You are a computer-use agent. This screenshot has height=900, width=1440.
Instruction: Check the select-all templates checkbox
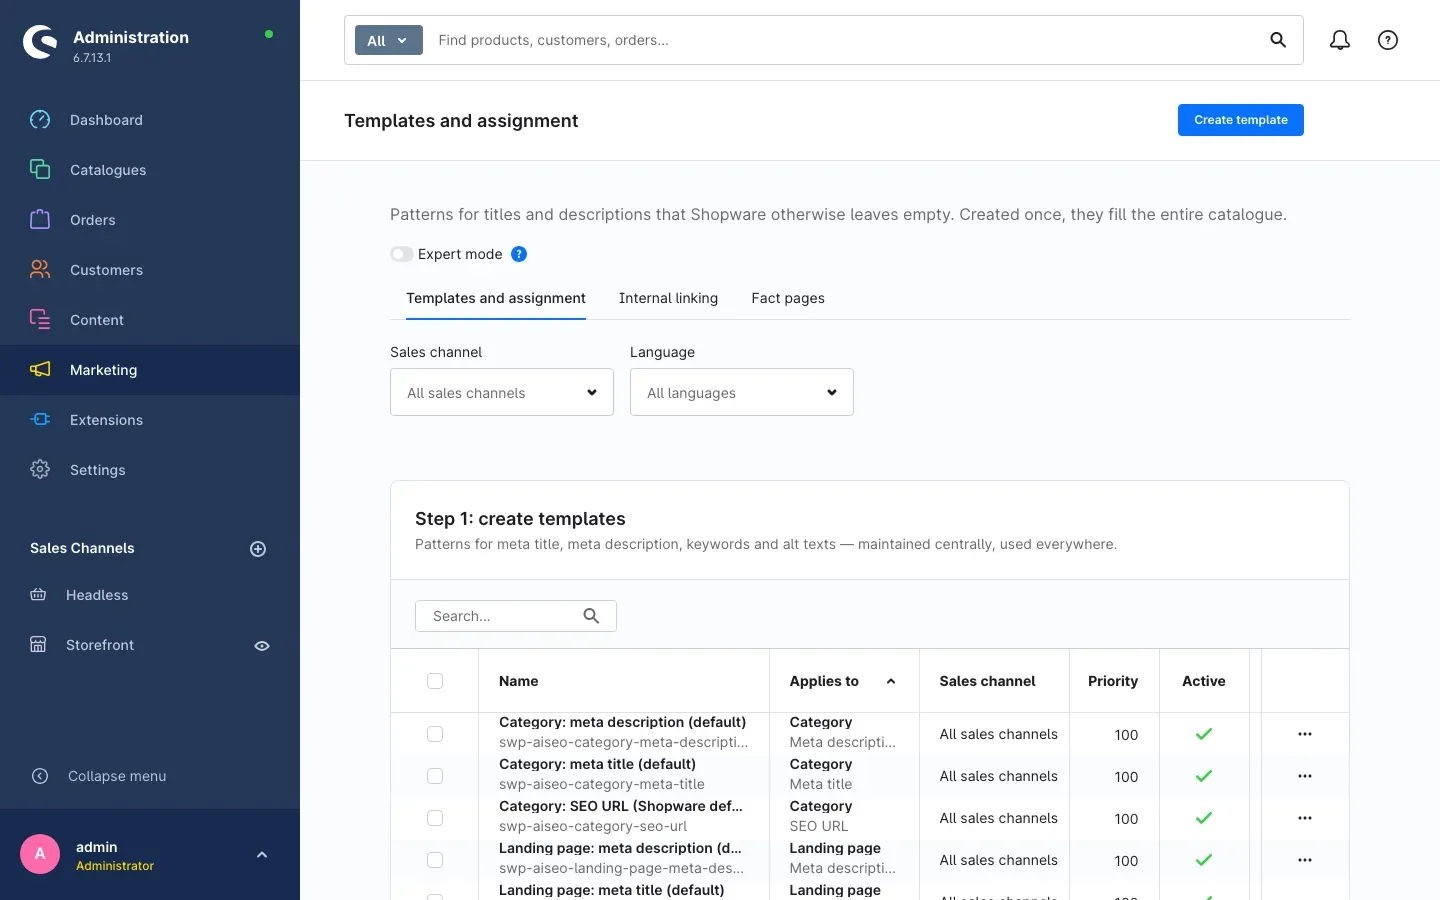click(435, 681)
